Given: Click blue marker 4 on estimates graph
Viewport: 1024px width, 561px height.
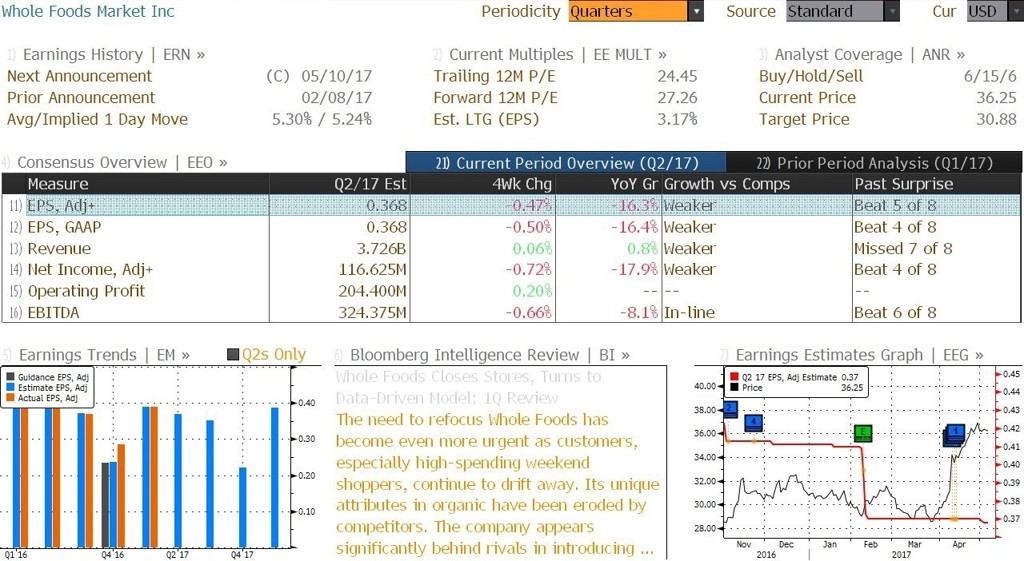Looking at the screenshot, I should tap(754, 422).
